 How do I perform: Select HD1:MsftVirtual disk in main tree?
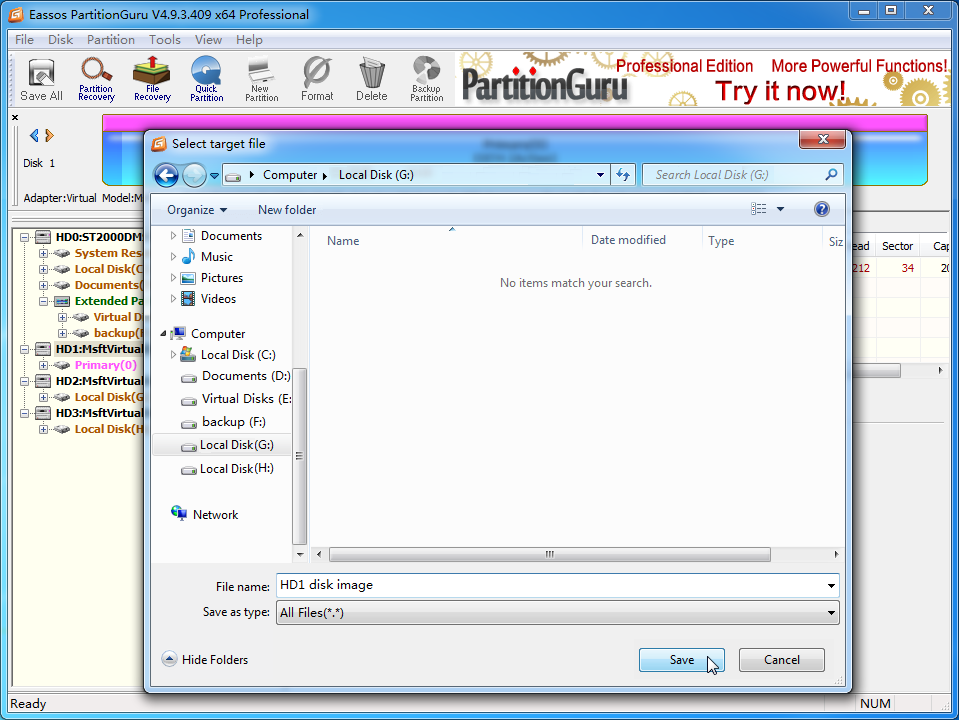(98, 349)
